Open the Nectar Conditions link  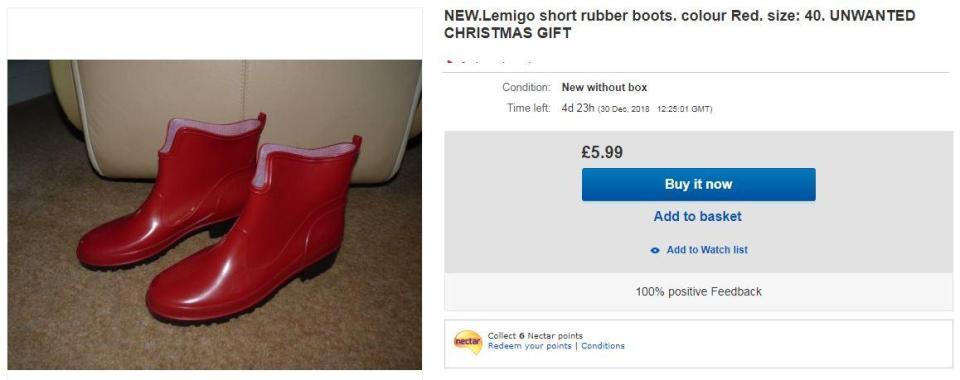point(602,346)
